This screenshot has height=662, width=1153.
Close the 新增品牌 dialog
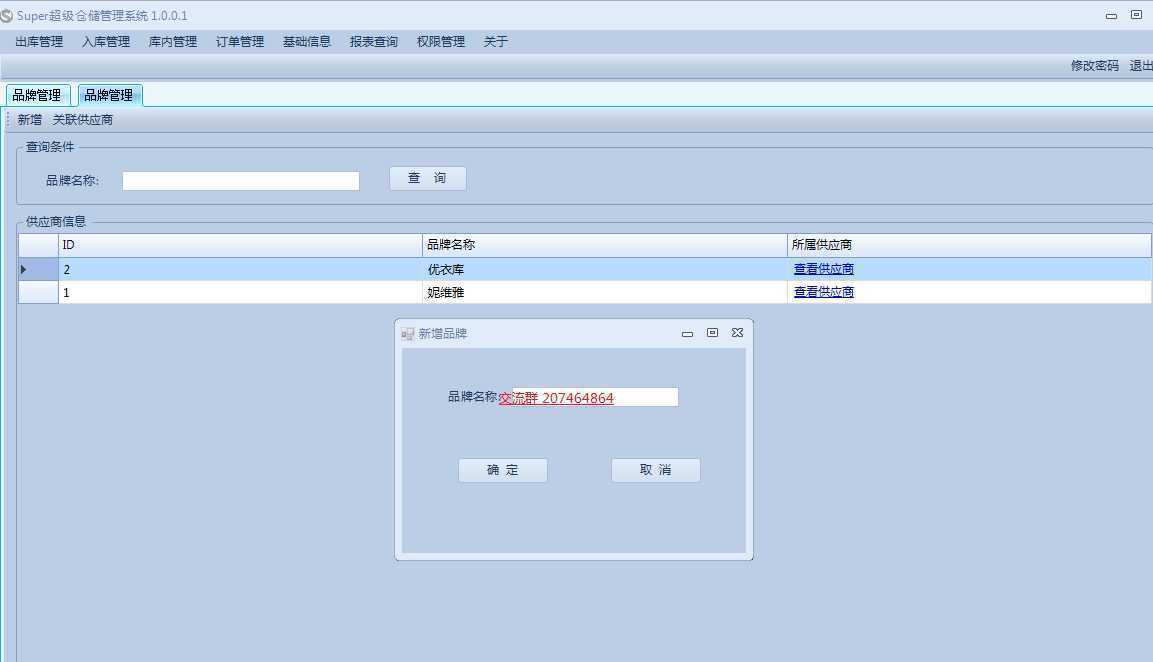(x=738, y=333)
